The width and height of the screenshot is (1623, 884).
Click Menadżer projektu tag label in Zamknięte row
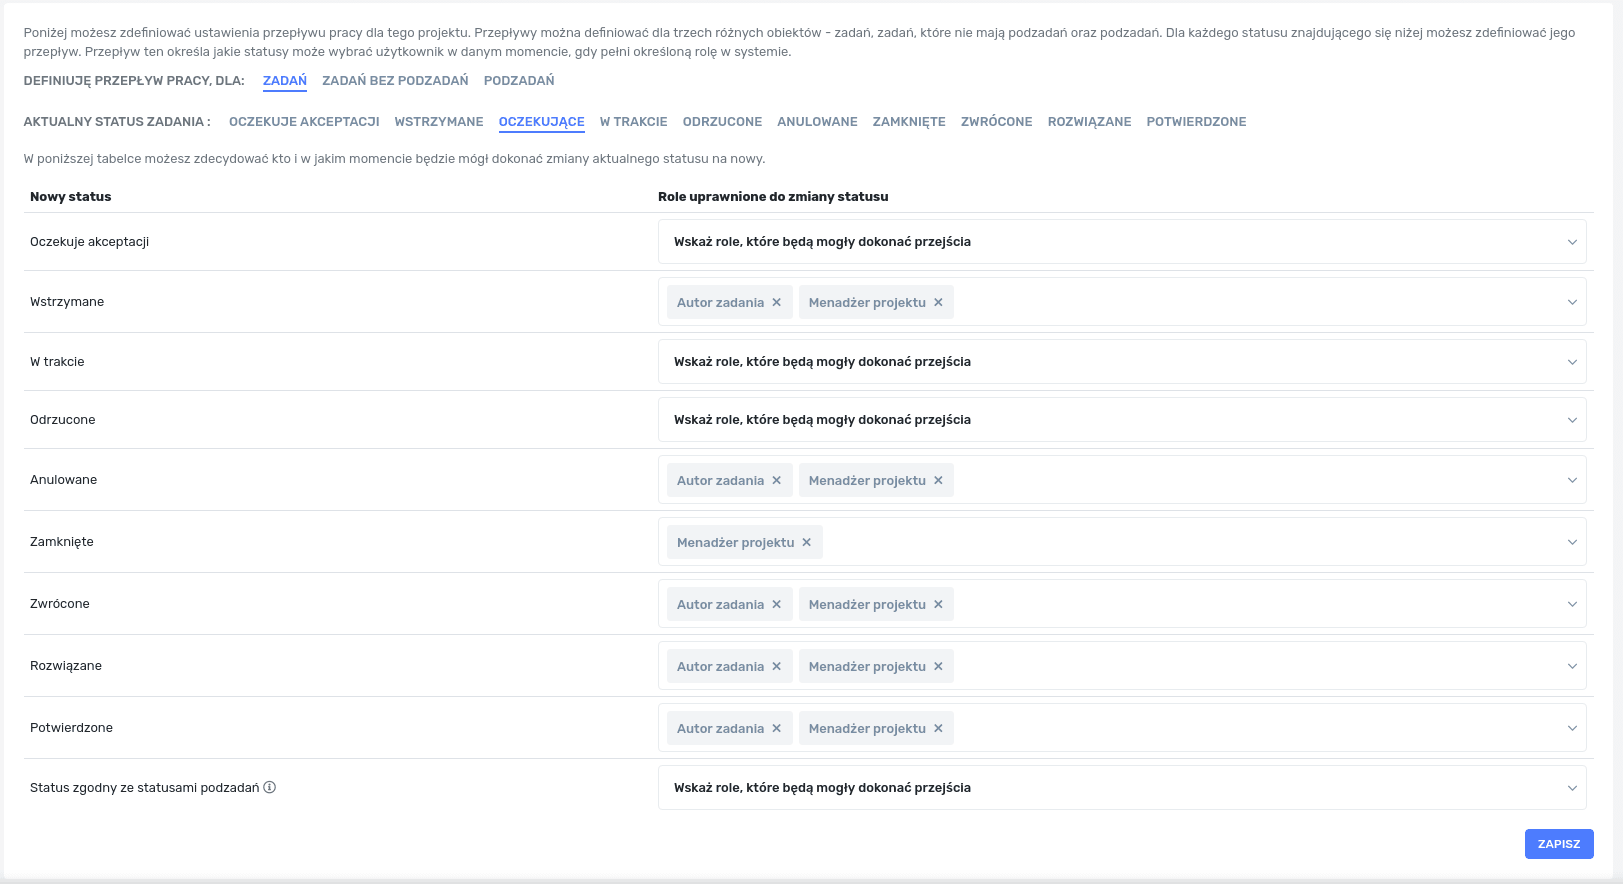coord(735,542)
